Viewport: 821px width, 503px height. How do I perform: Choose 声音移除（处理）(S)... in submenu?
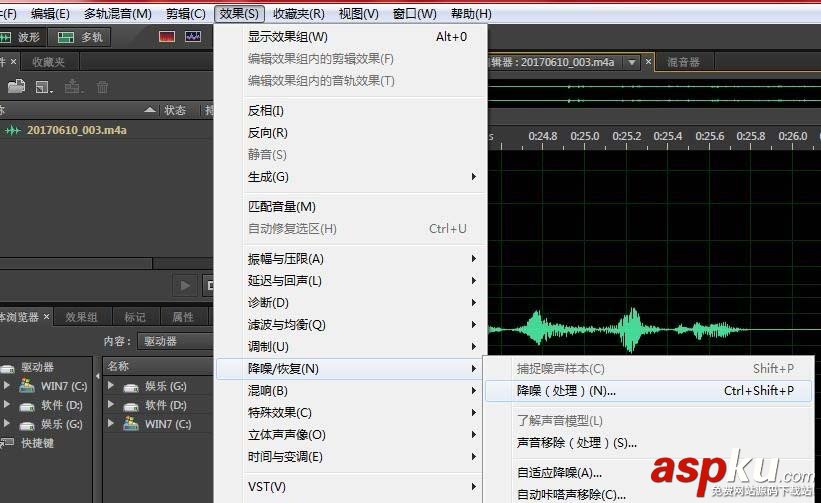click(x=648, y=443)
